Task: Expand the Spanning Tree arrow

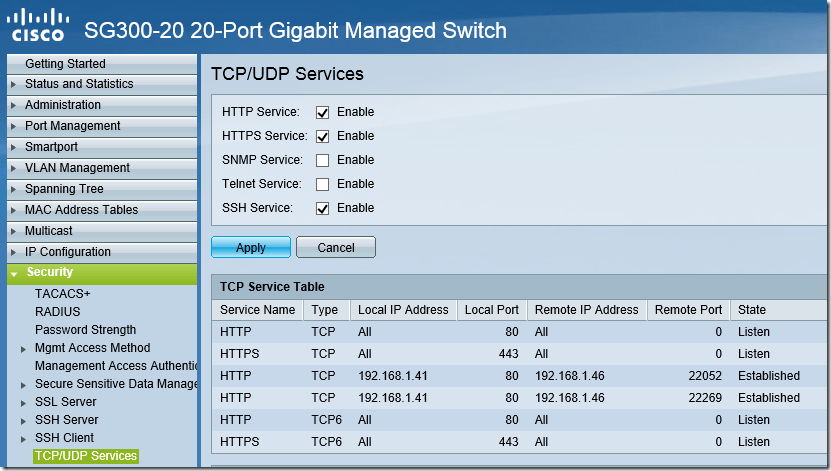Action: [14, 189]
